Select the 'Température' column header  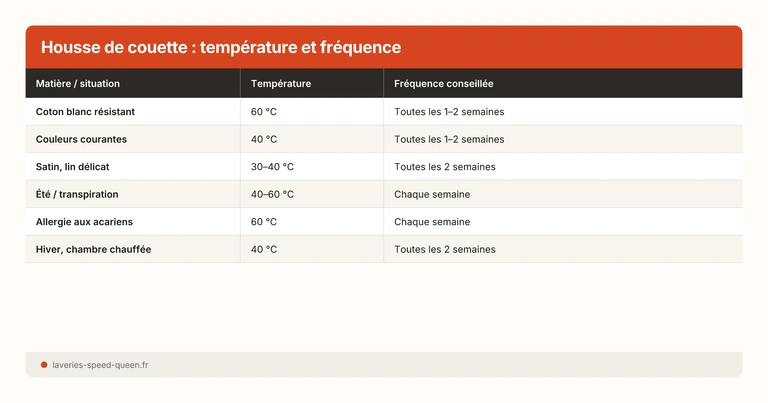[x=281, y=84]
